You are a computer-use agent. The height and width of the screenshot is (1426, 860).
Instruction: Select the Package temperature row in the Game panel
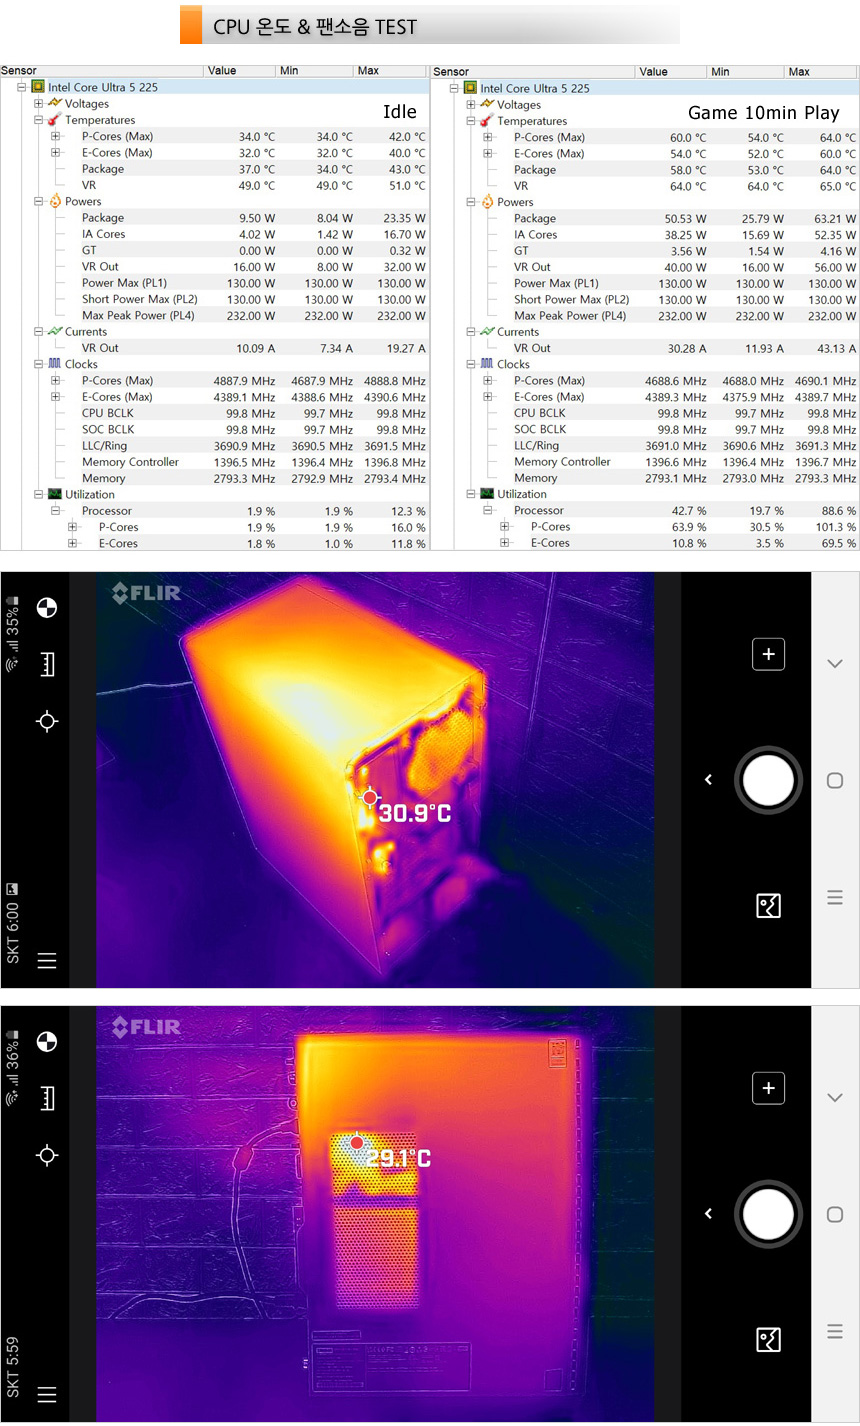[x=535, y=170]
